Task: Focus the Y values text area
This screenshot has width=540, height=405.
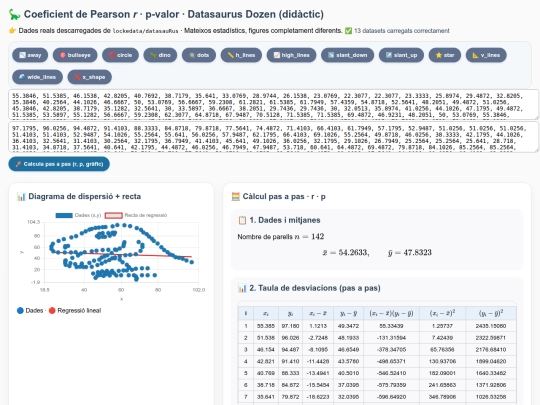Action: 273,137
